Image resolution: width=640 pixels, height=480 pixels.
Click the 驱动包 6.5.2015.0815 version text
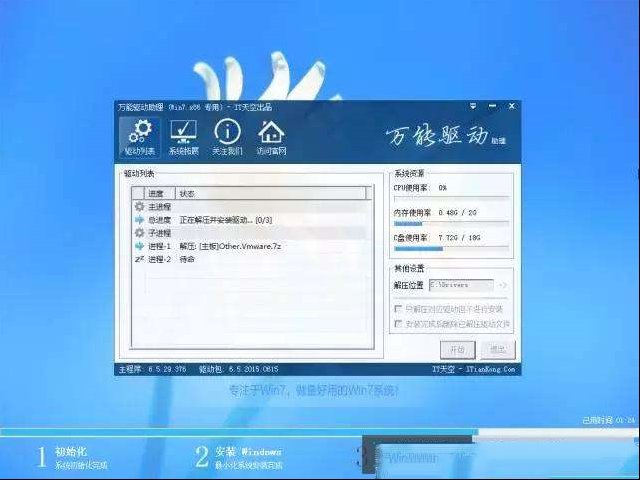pyautogui.click(x=238, y=369)
